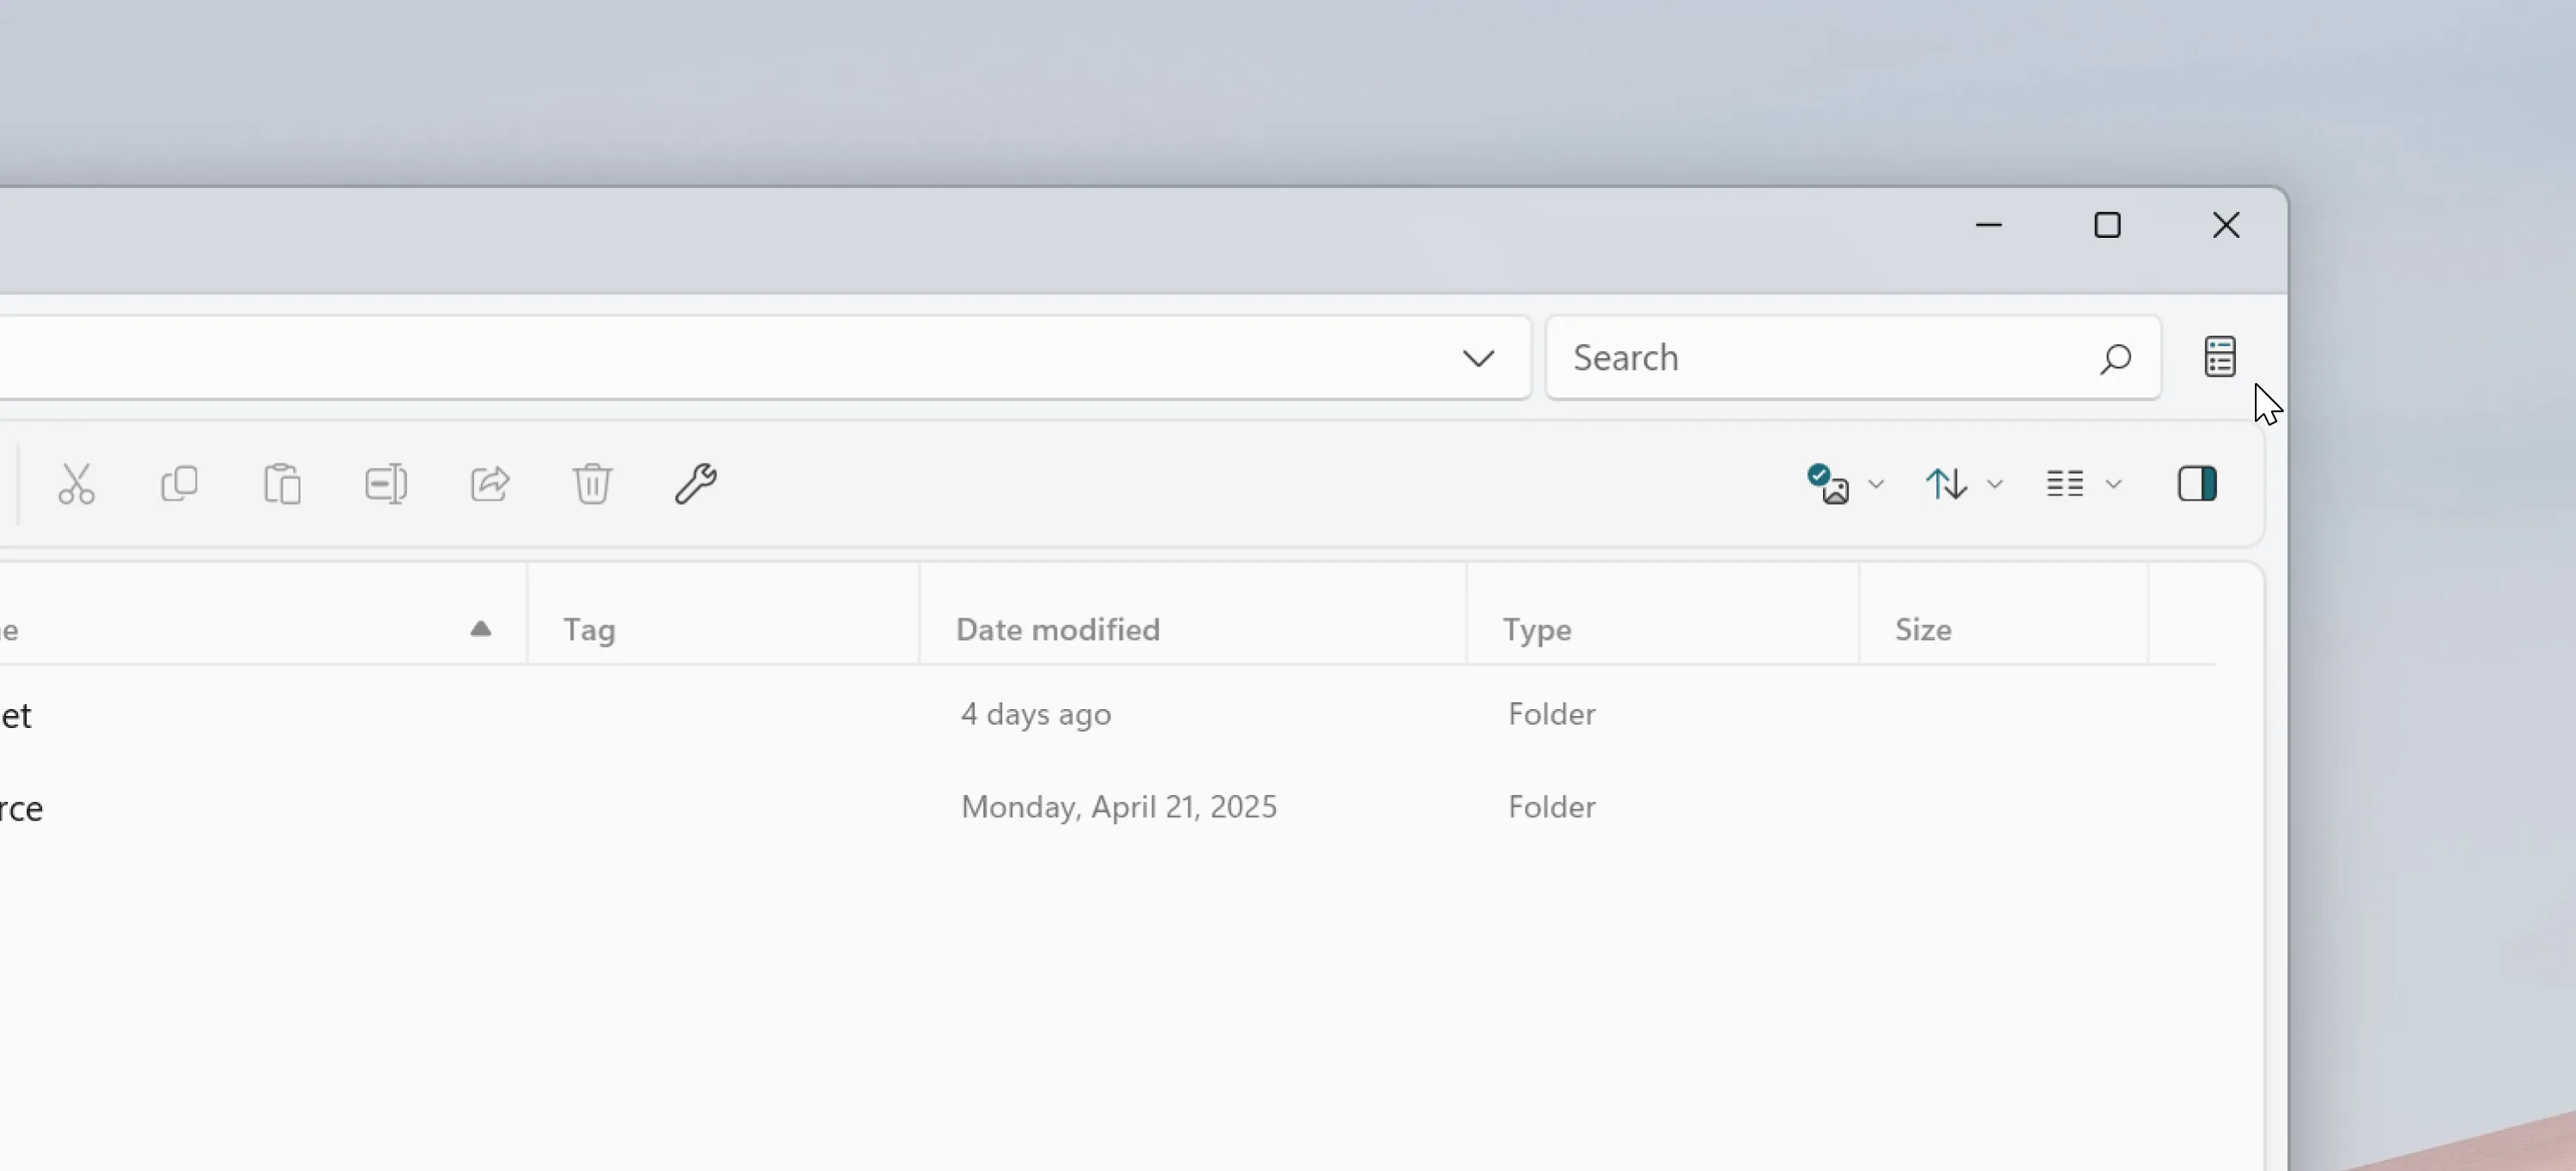Sort files by the Type column header
Image resolution: width=2576 pixels, height=1171 pixels.
coord(1537,629)
